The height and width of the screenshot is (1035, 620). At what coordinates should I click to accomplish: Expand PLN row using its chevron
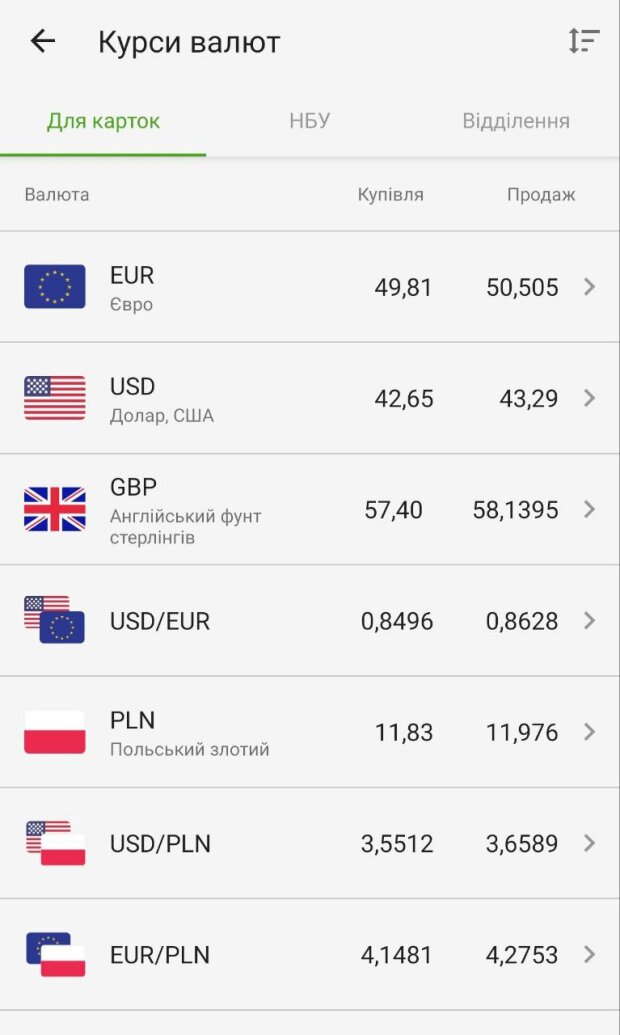click(589, 732)
